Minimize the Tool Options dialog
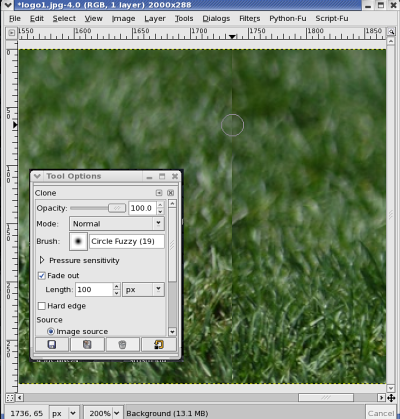400x419 pixels. pyautogui.click(x=149, y=177)
